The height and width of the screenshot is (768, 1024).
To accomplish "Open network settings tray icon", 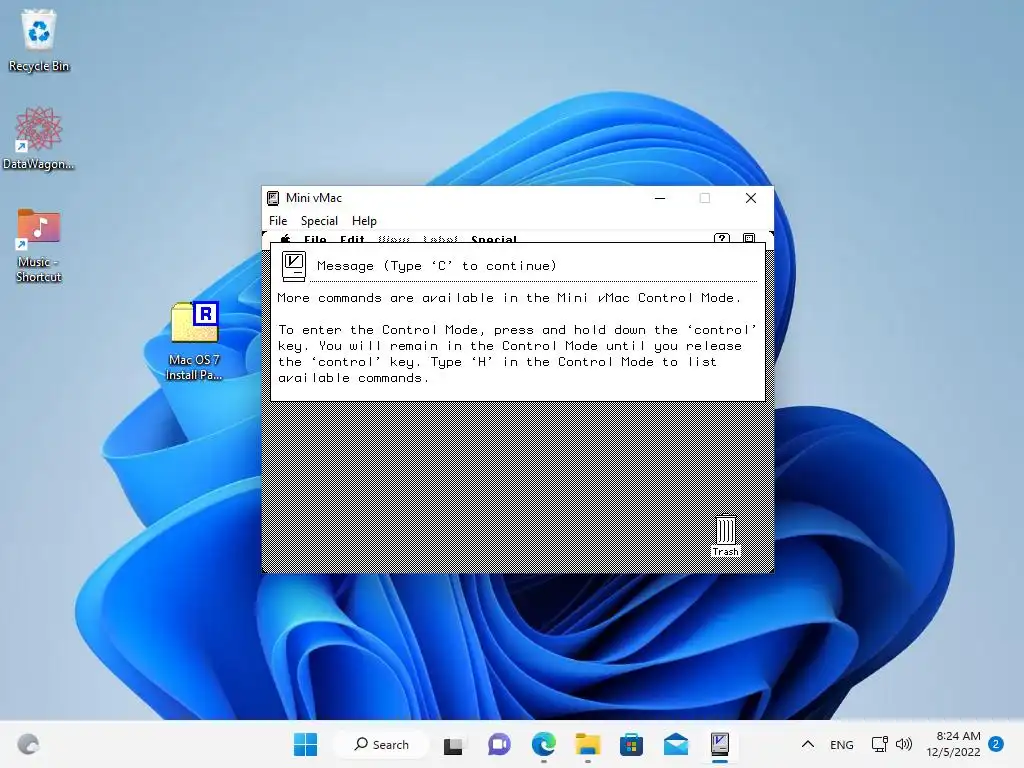I will (880, 744).
